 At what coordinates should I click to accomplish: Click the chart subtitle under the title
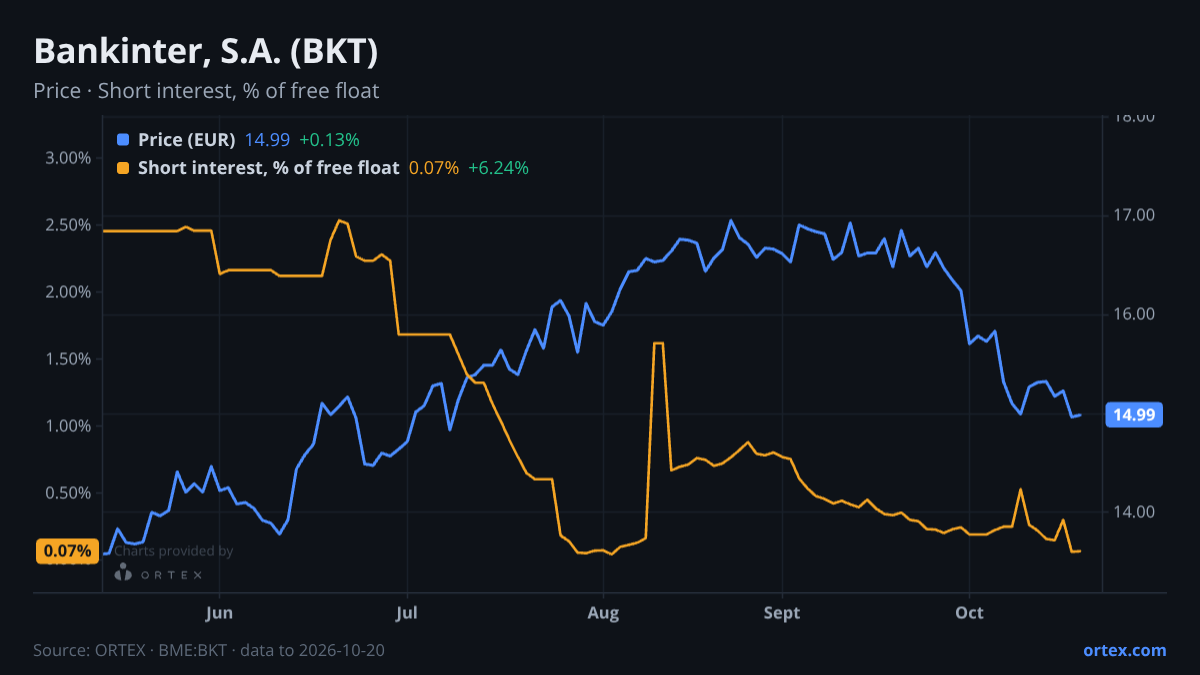point(206,91)
